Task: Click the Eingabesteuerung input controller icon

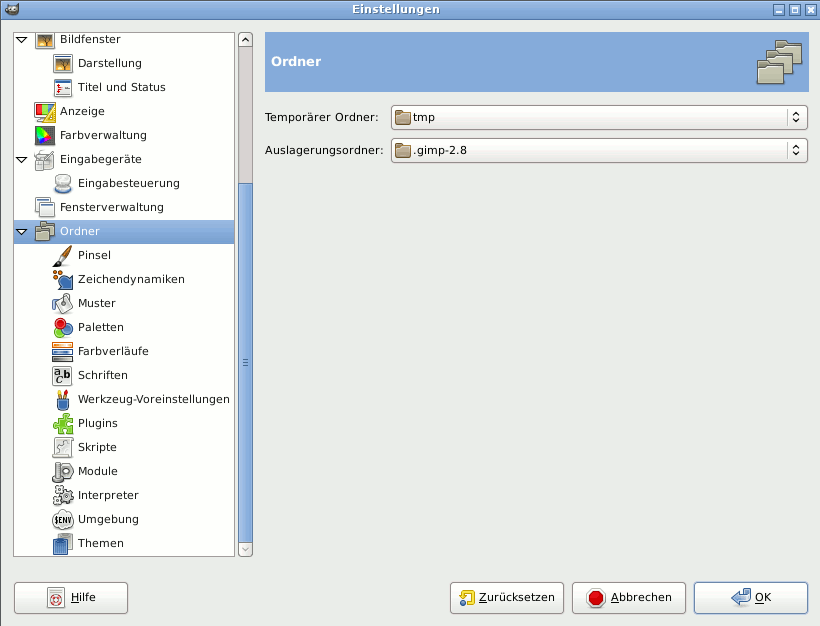Action: 62,183
